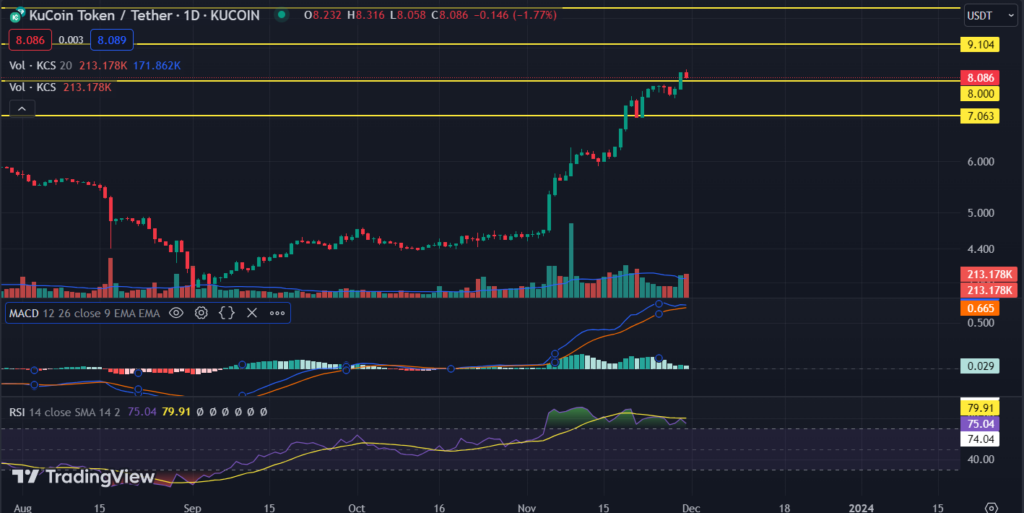Click the spread value 0.003
Screen dimensions: 1024x513
[71, 40]
